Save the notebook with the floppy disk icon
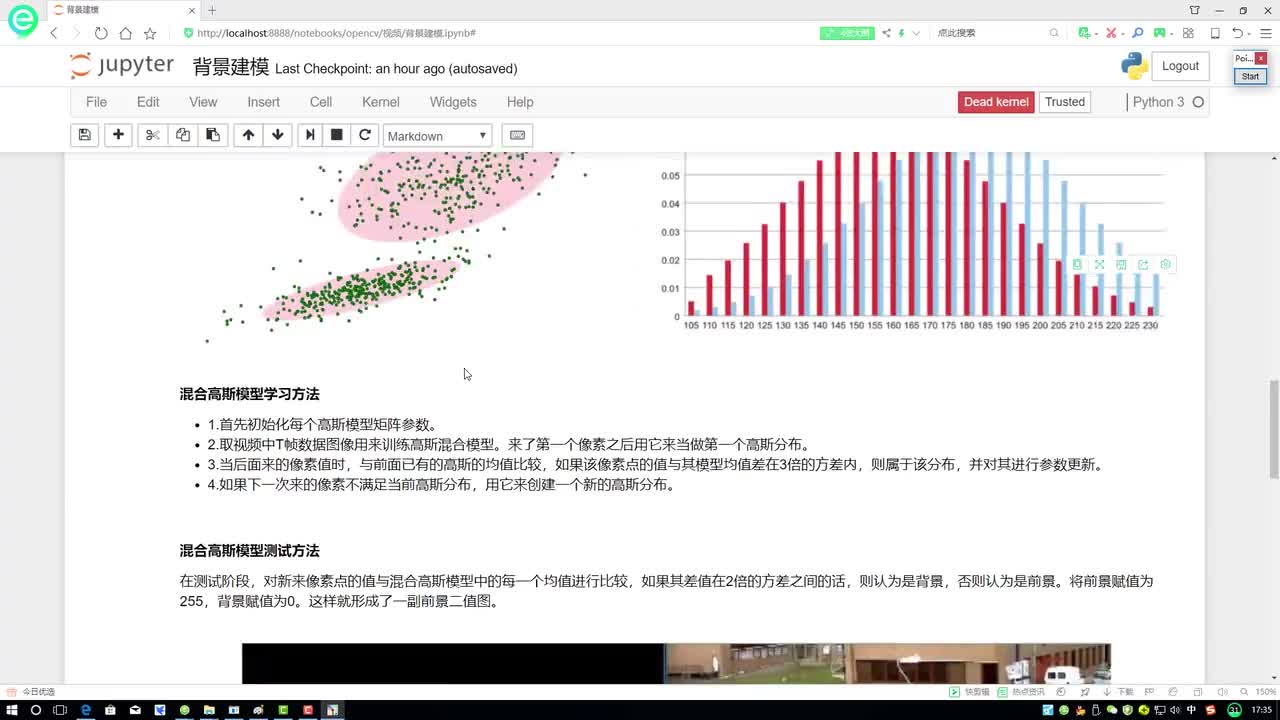 point(85,135)
